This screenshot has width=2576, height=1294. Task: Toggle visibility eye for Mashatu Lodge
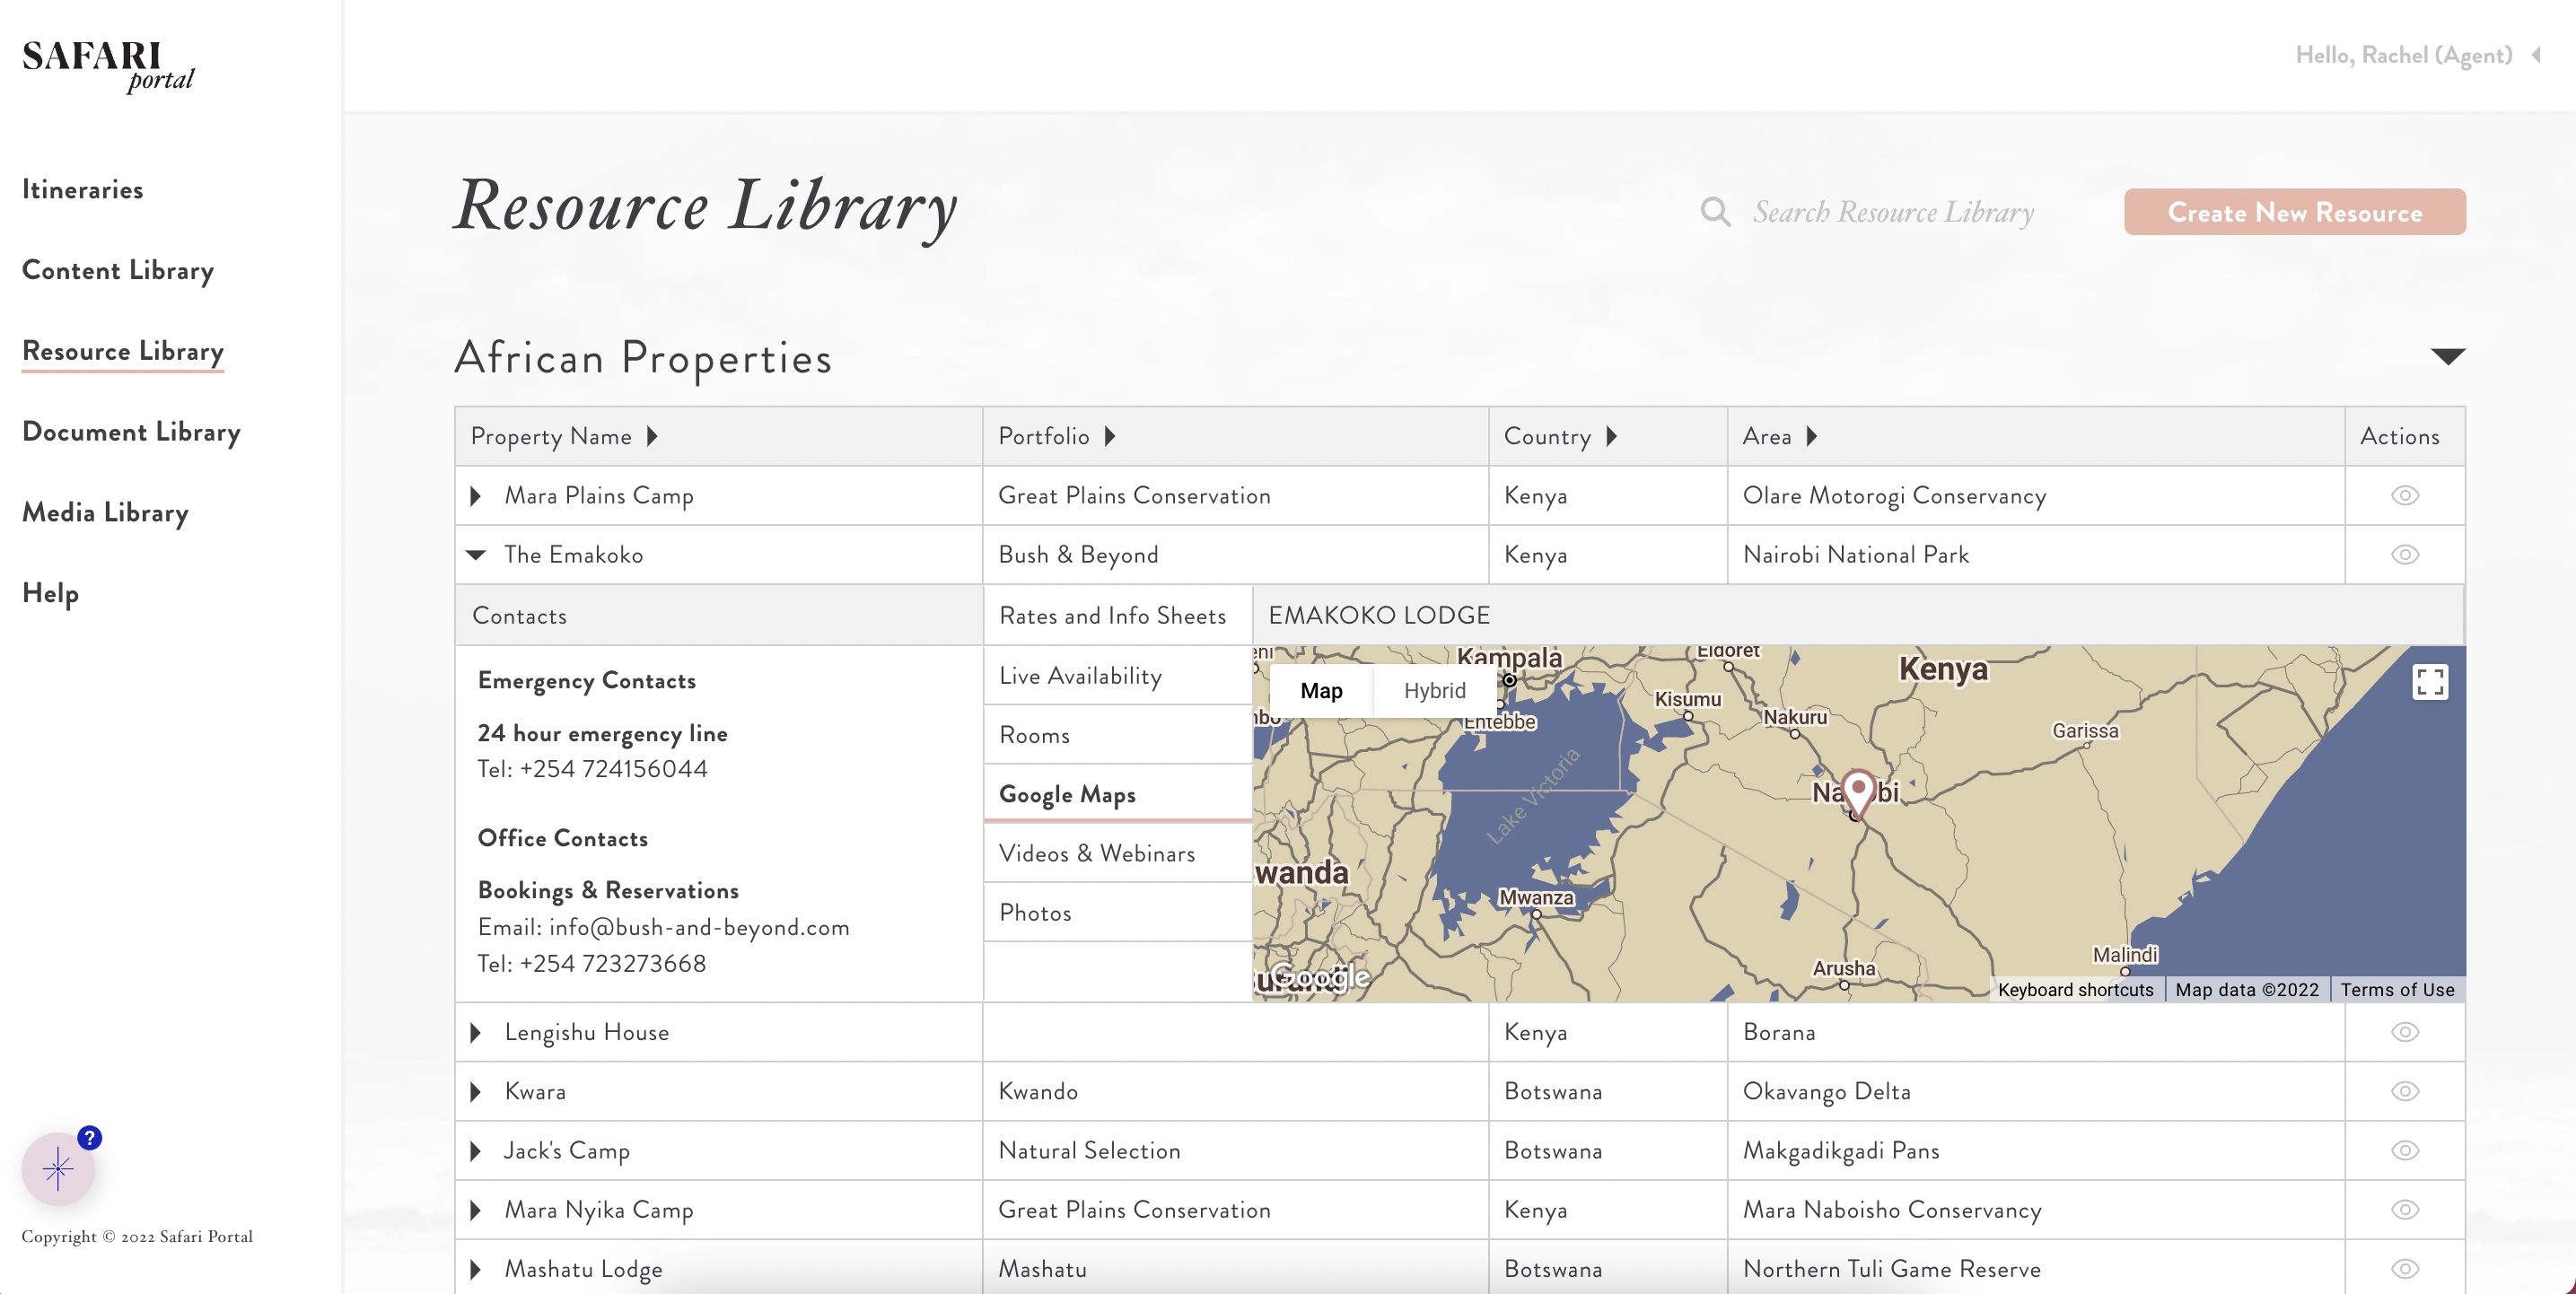2405,1268
